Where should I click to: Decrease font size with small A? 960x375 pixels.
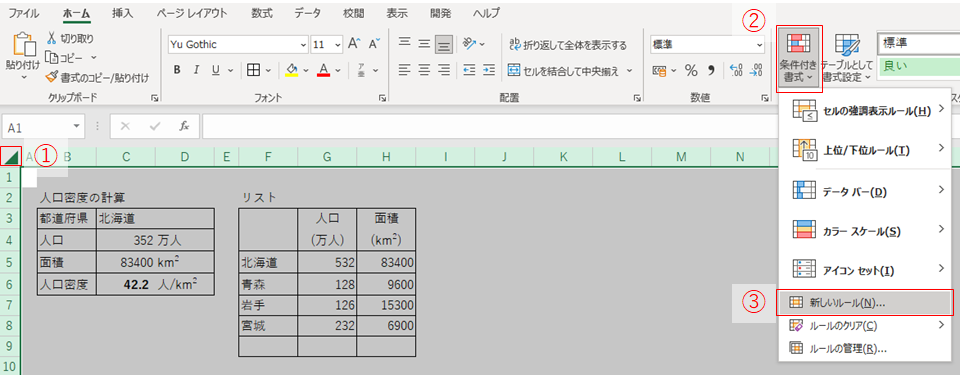point(373,44)
